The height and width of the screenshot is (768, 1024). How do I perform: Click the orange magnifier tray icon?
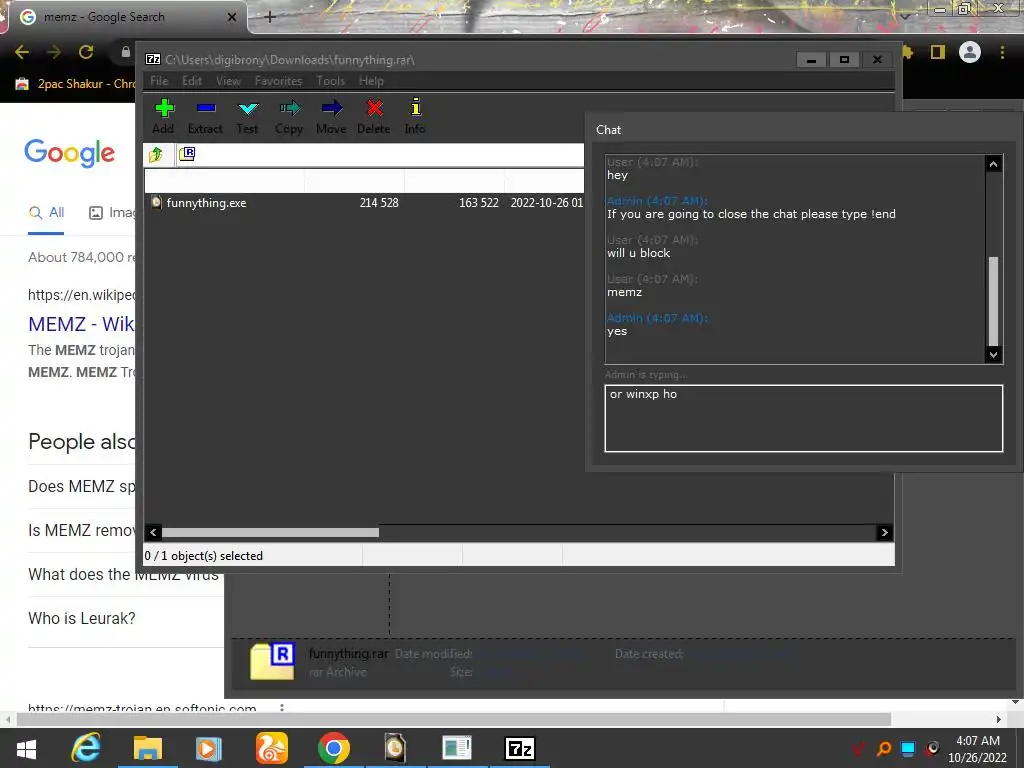pyautogui.click(x=884, y=748)
